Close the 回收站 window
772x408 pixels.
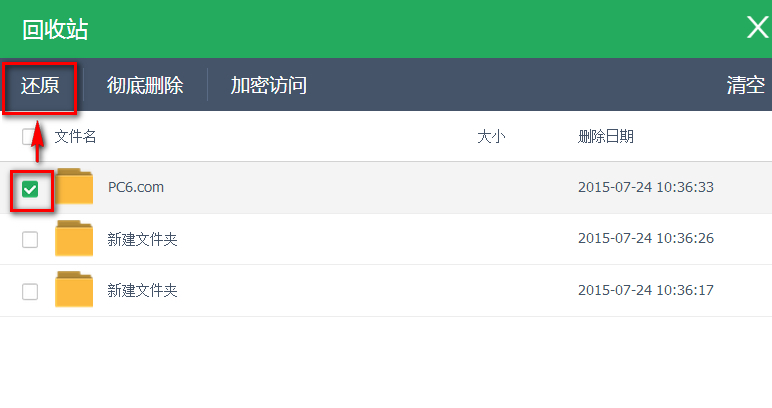coord(757,28)
